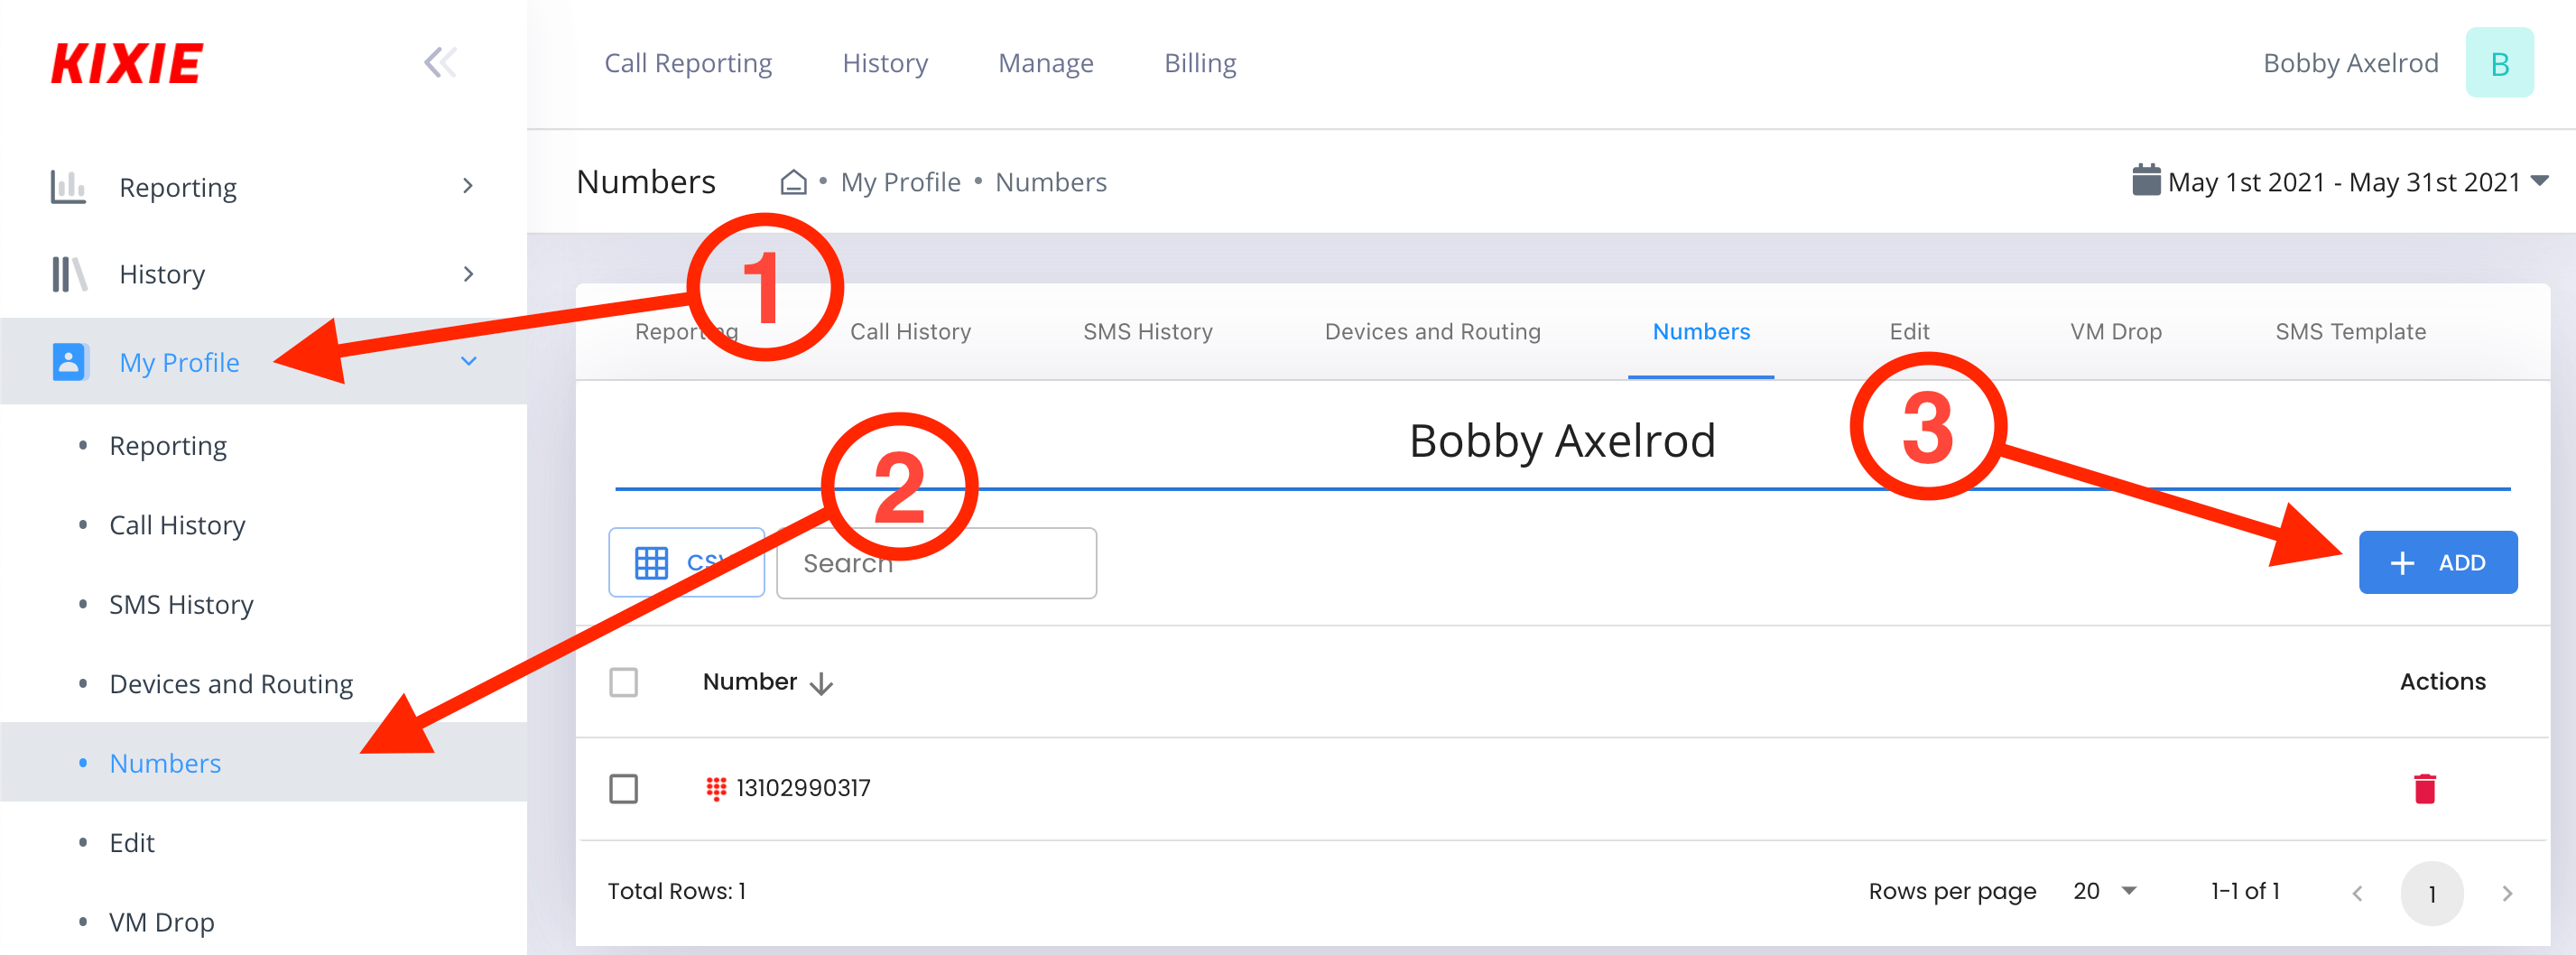Click the Bobby Axelrod avatar icon
The height and width of the screenshot is (955, 2576).
(2498, 63)
